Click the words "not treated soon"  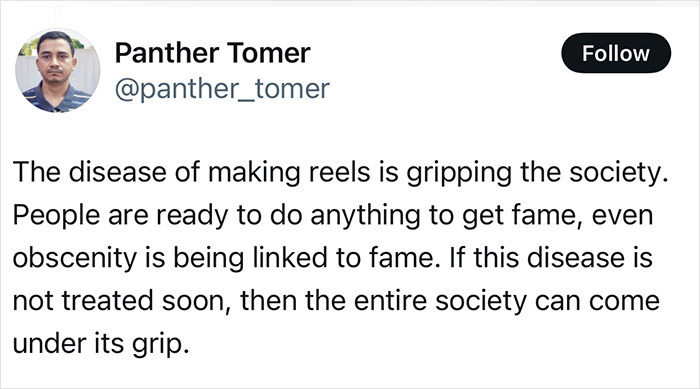point(119,301)
